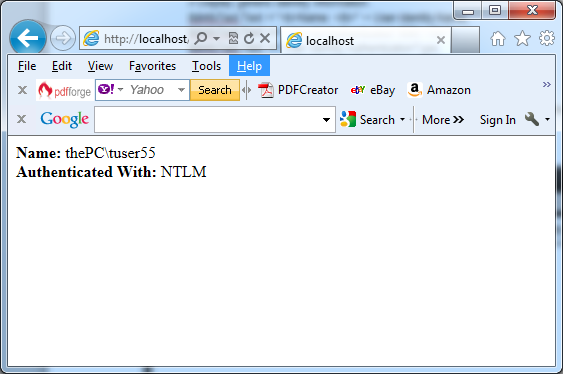Click the Google logo
Screen dimensions: 563x374
click(65, 120)
